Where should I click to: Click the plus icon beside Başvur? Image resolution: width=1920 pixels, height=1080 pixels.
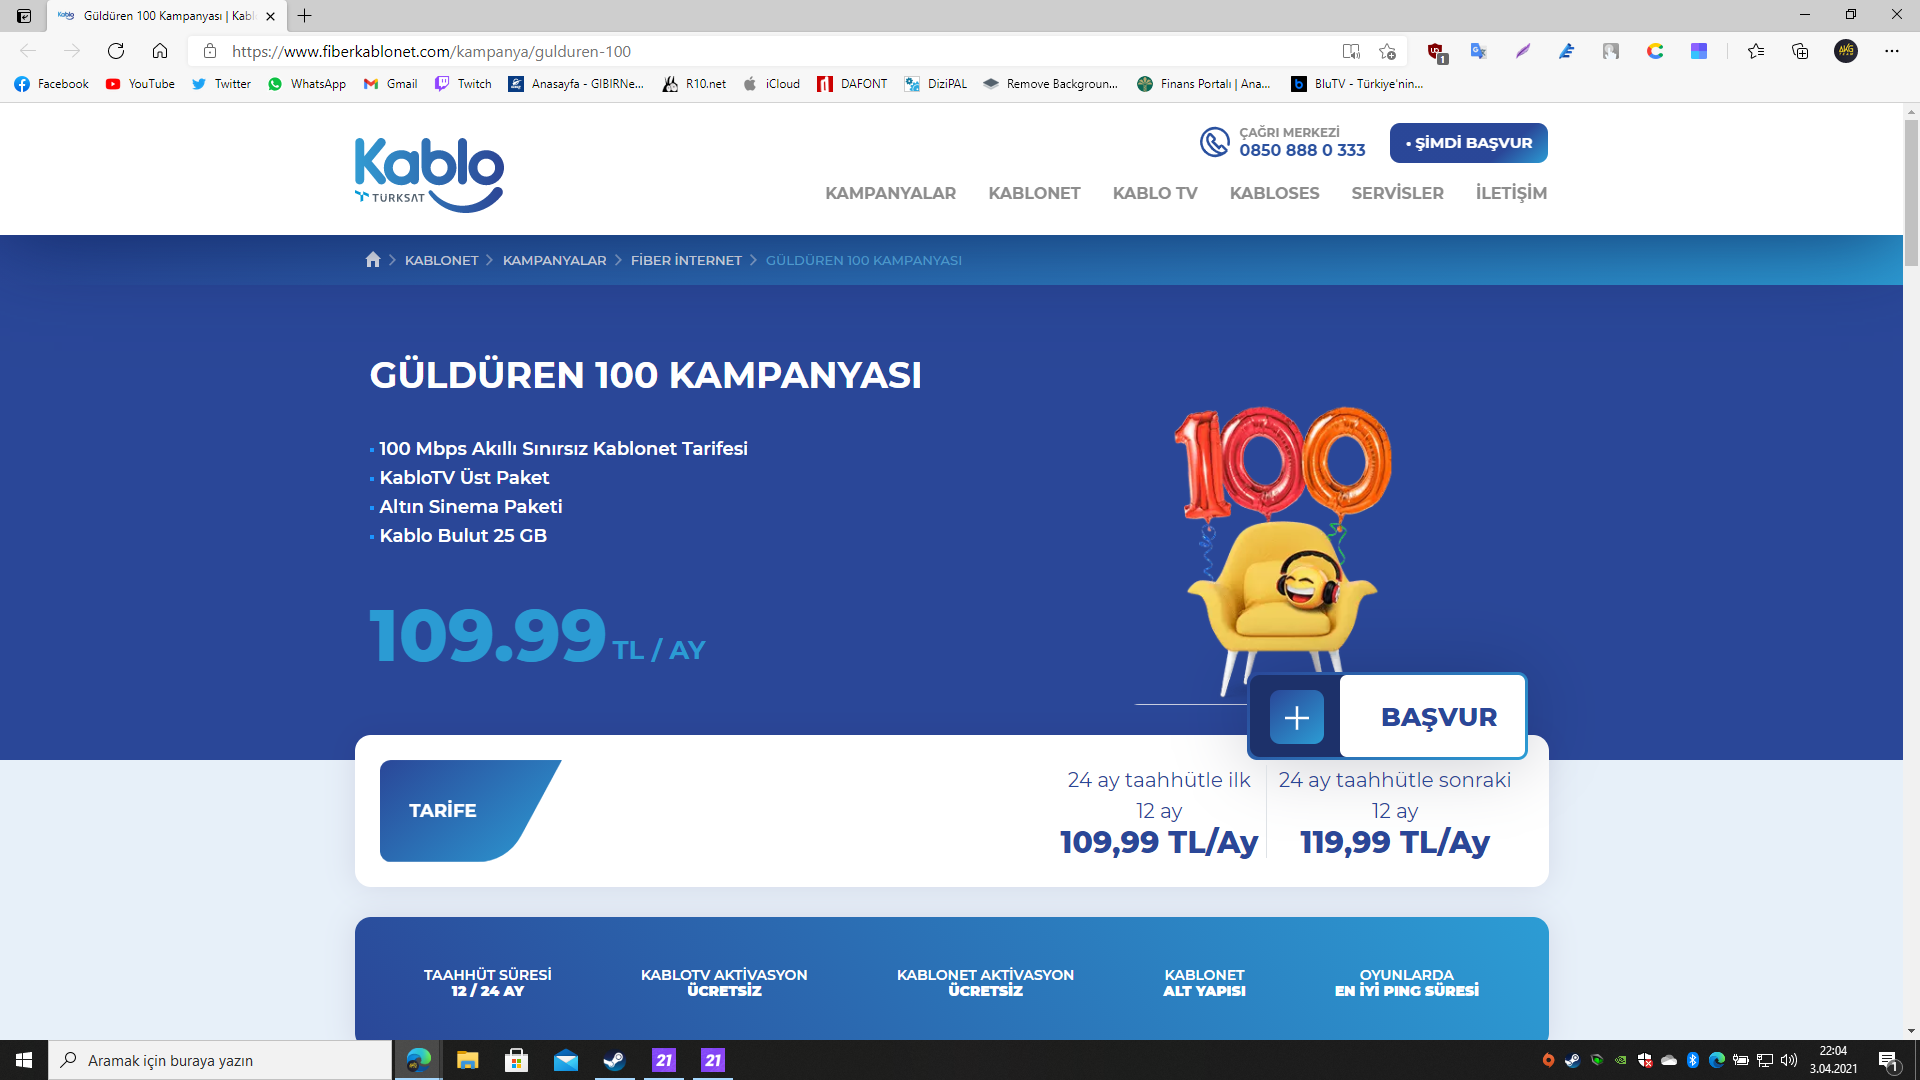click(x=1297, y=717)
